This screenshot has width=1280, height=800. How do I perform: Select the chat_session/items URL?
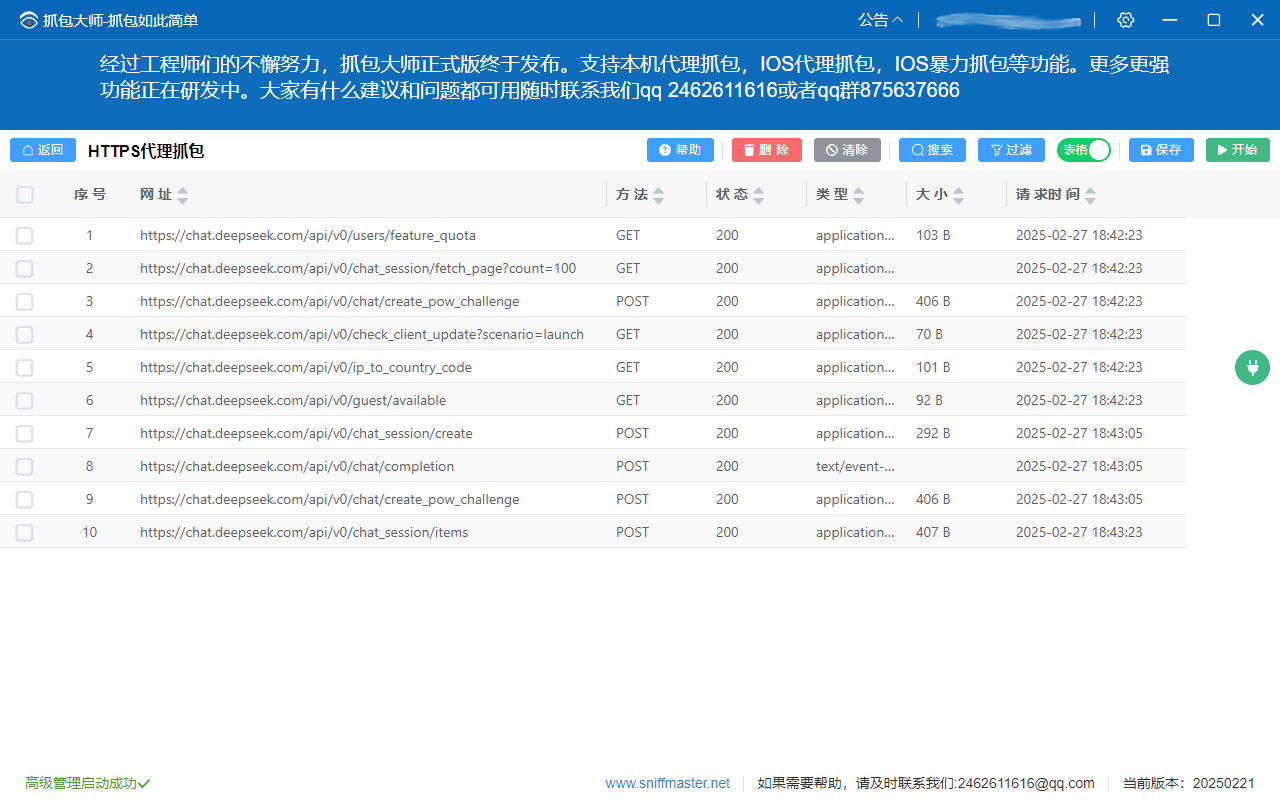click(304, 533)
